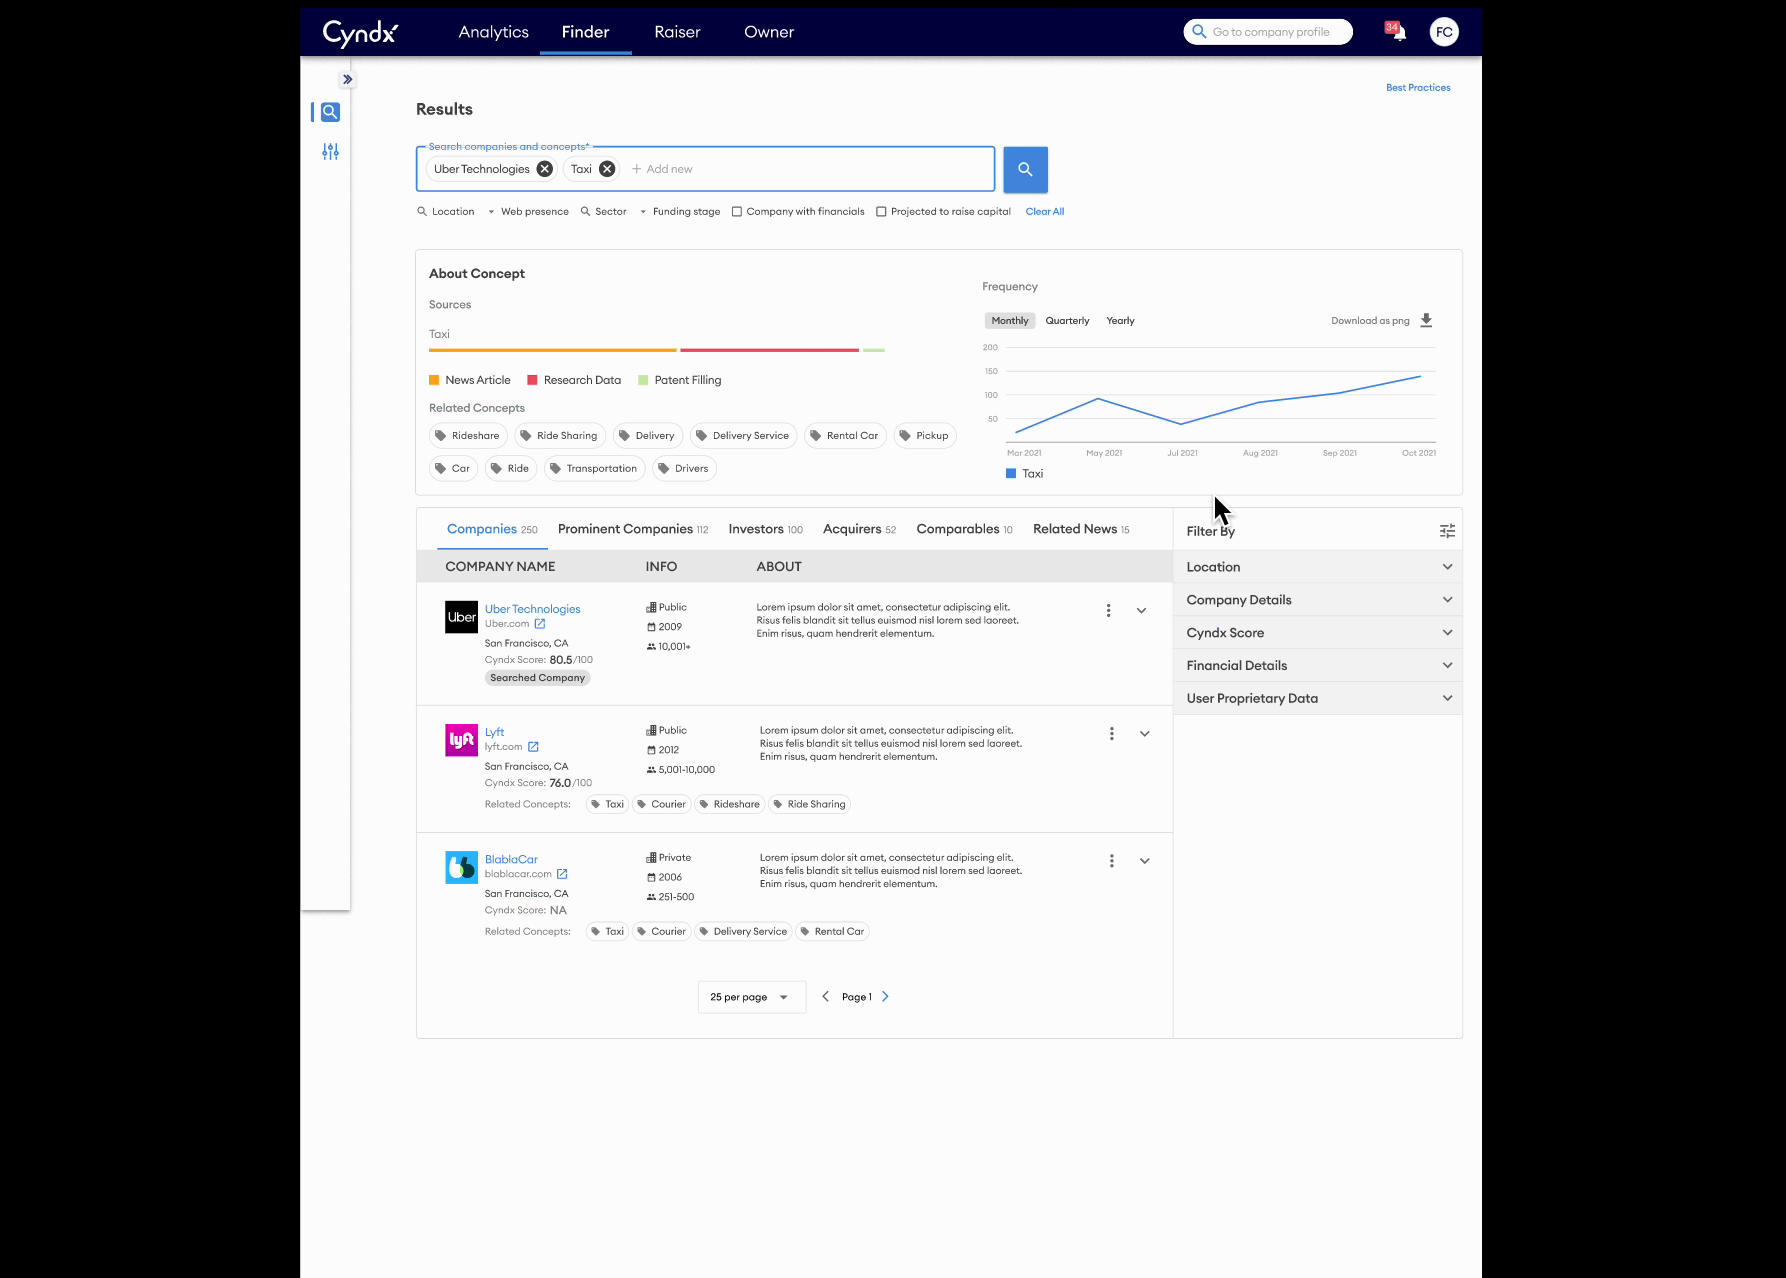Expand the Lyft row chevron
The width and height of the screenshot is (1786, 1278).
click(x=1144, y=733)
